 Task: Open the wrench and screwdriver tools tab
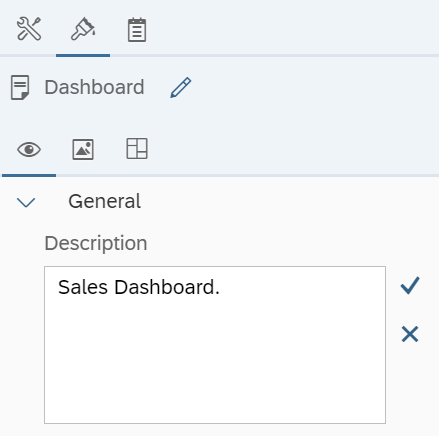pos(29,29)
